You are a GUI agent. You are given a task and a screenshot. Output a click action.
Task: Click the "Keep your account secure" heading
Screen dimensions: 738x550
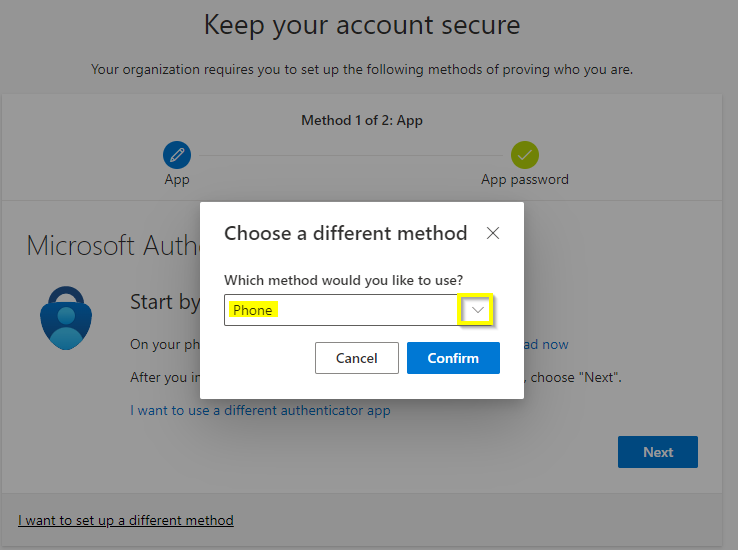coord(362,25)
